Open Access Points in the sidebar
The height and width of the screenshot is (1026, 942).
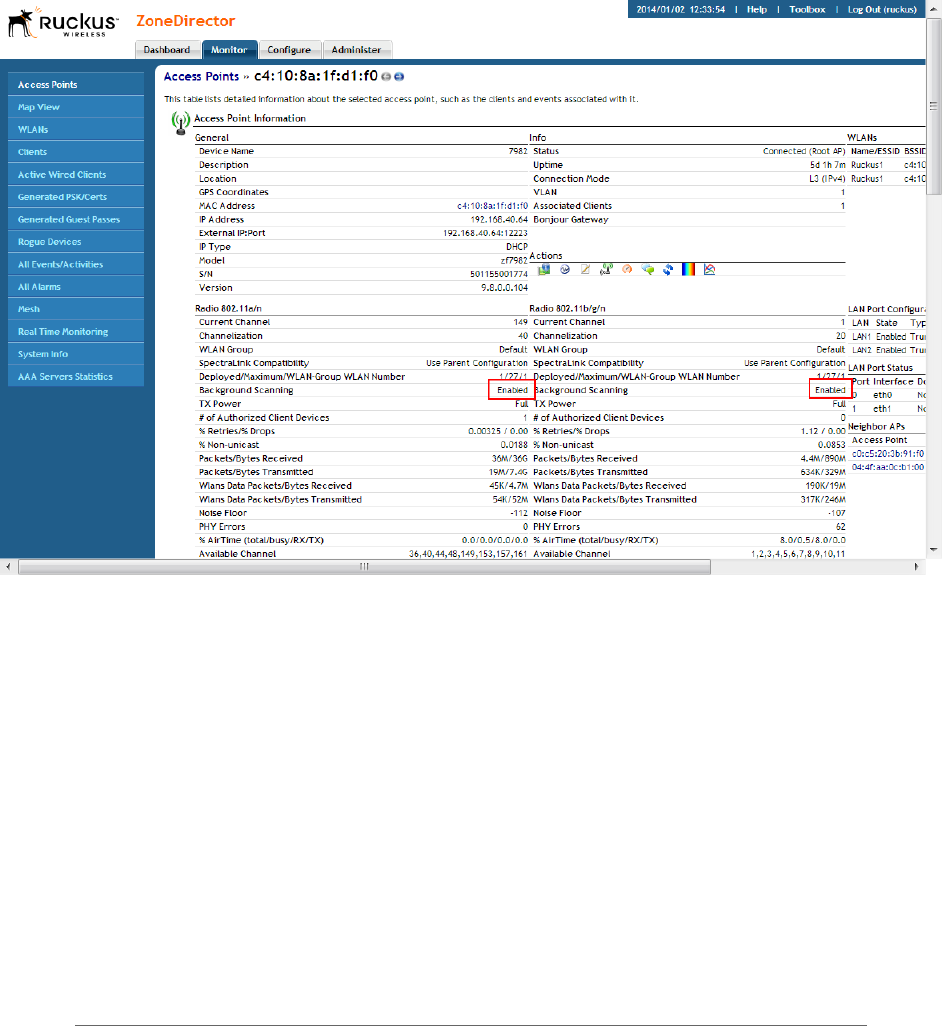coord(76,84)
